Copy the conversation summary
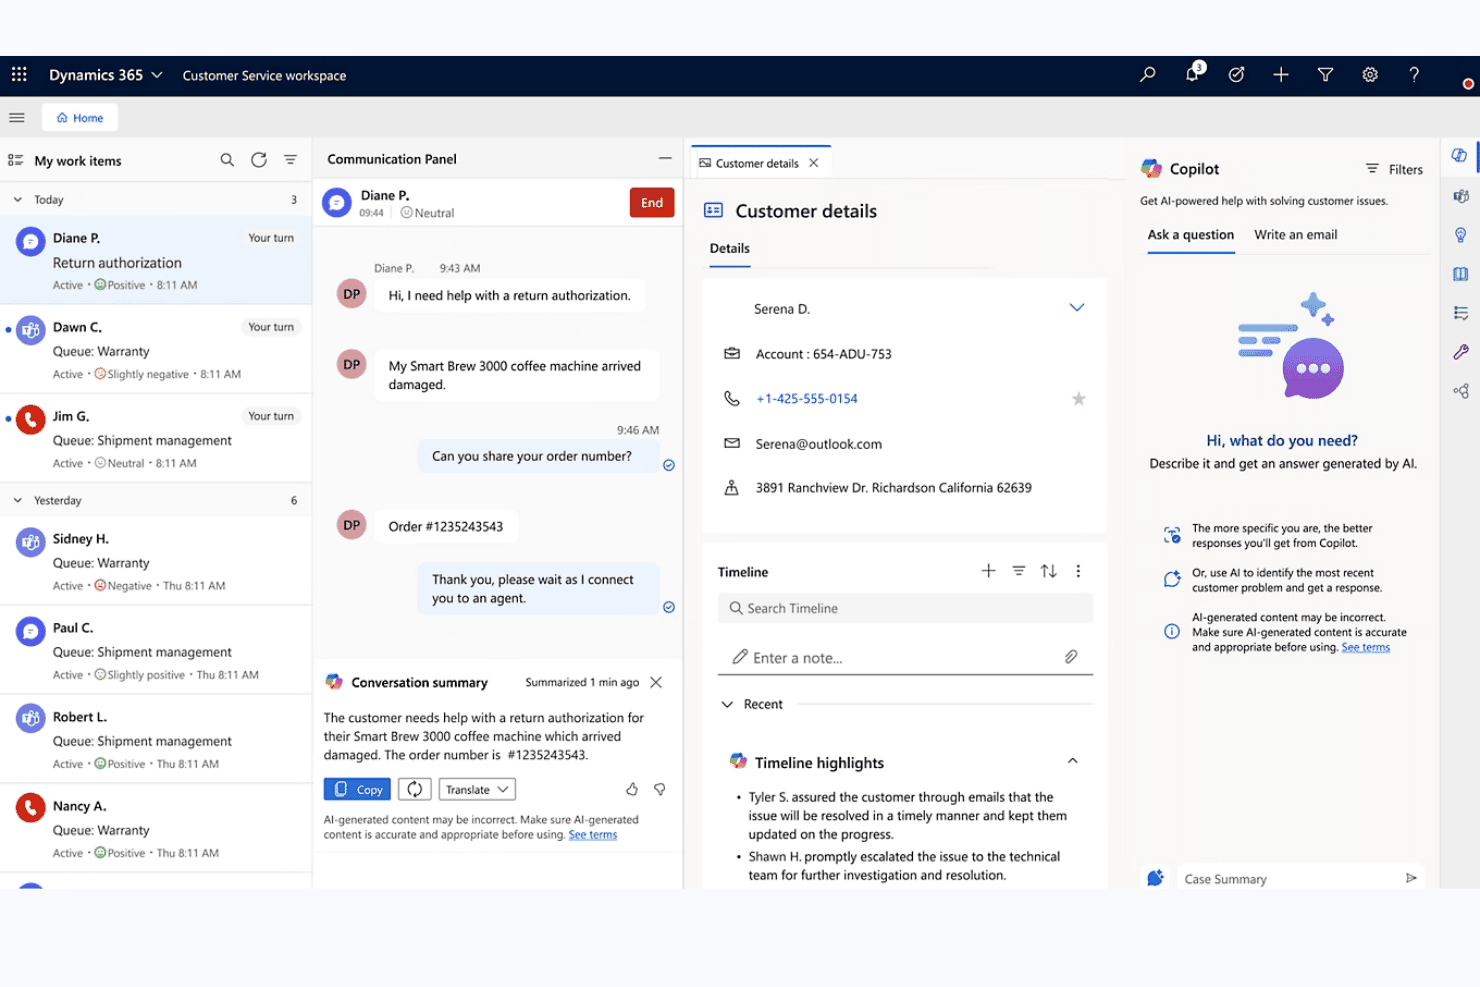Image resolution: width=1480 pixels, height=987 pixels. point(358,789)
